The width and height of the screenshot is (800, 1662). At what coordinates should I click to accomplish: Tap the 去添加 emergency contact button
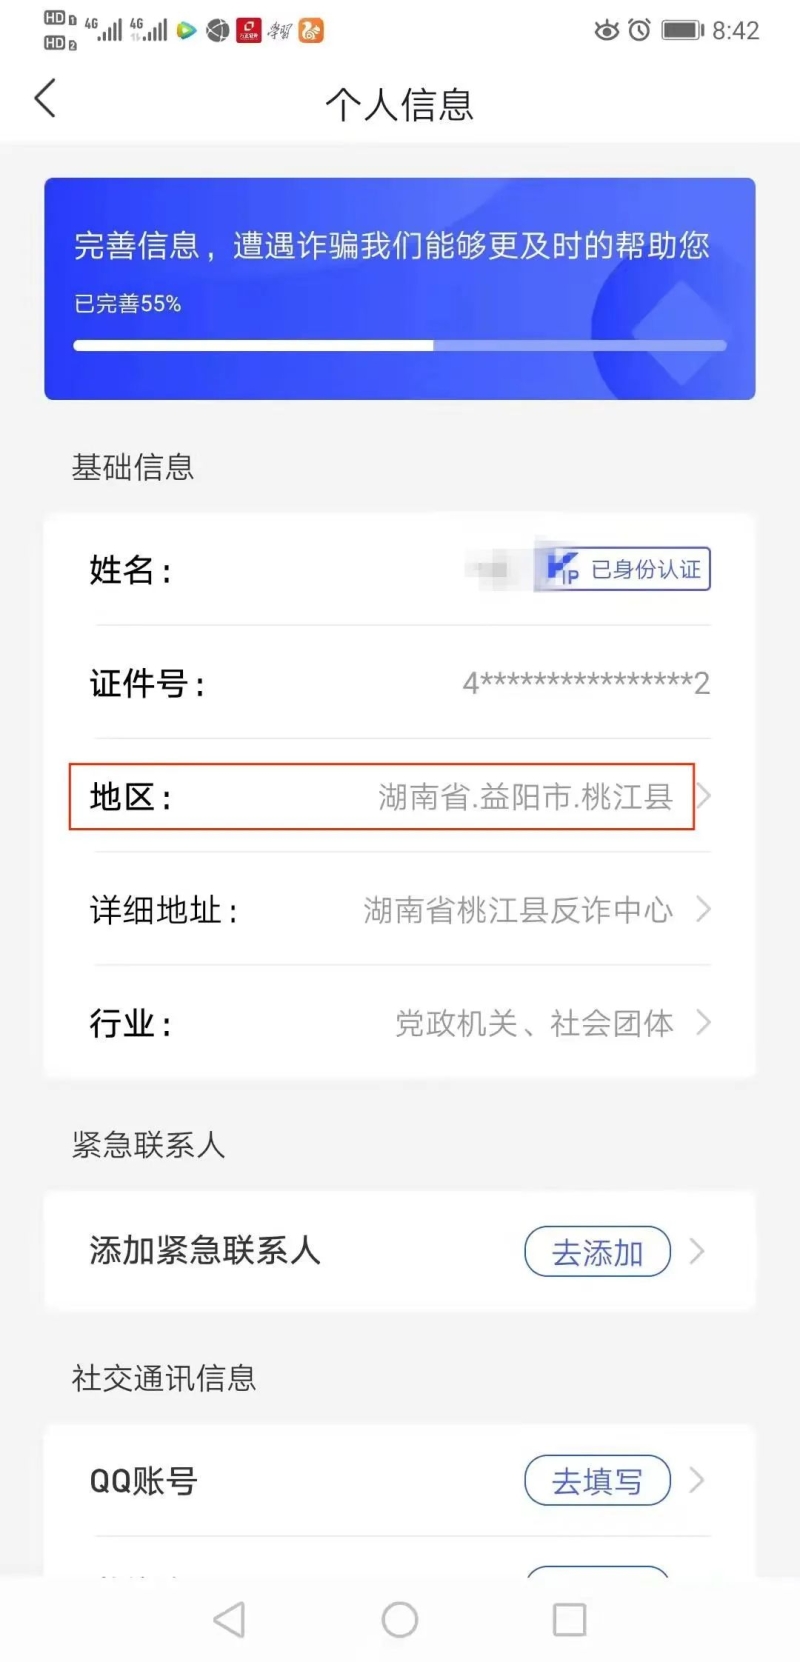point(597,1251)
